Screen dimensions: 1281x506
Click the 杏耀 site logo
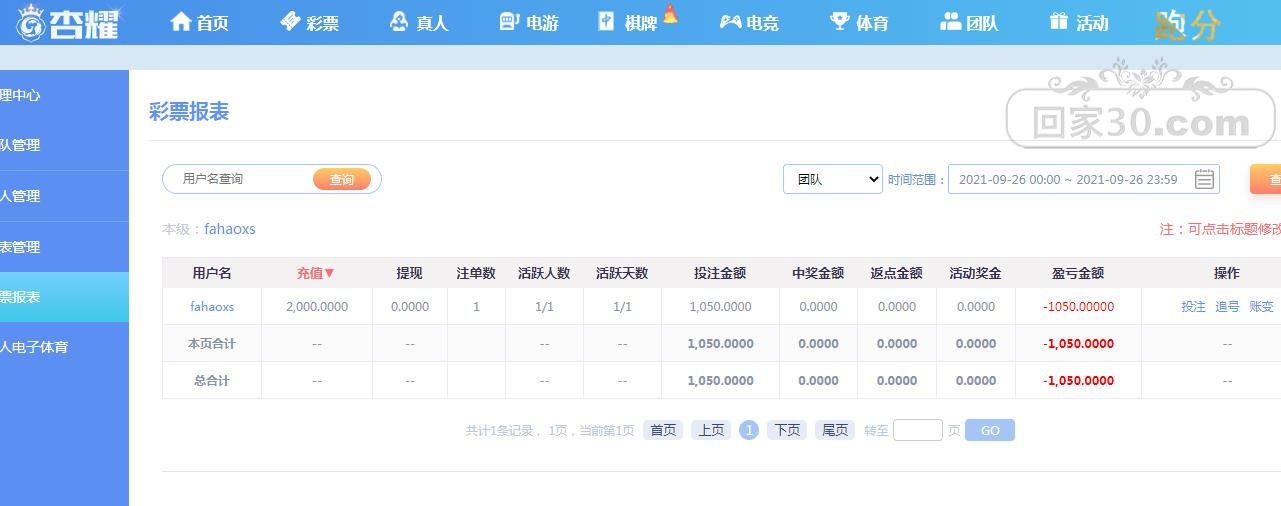click(68, 22)
